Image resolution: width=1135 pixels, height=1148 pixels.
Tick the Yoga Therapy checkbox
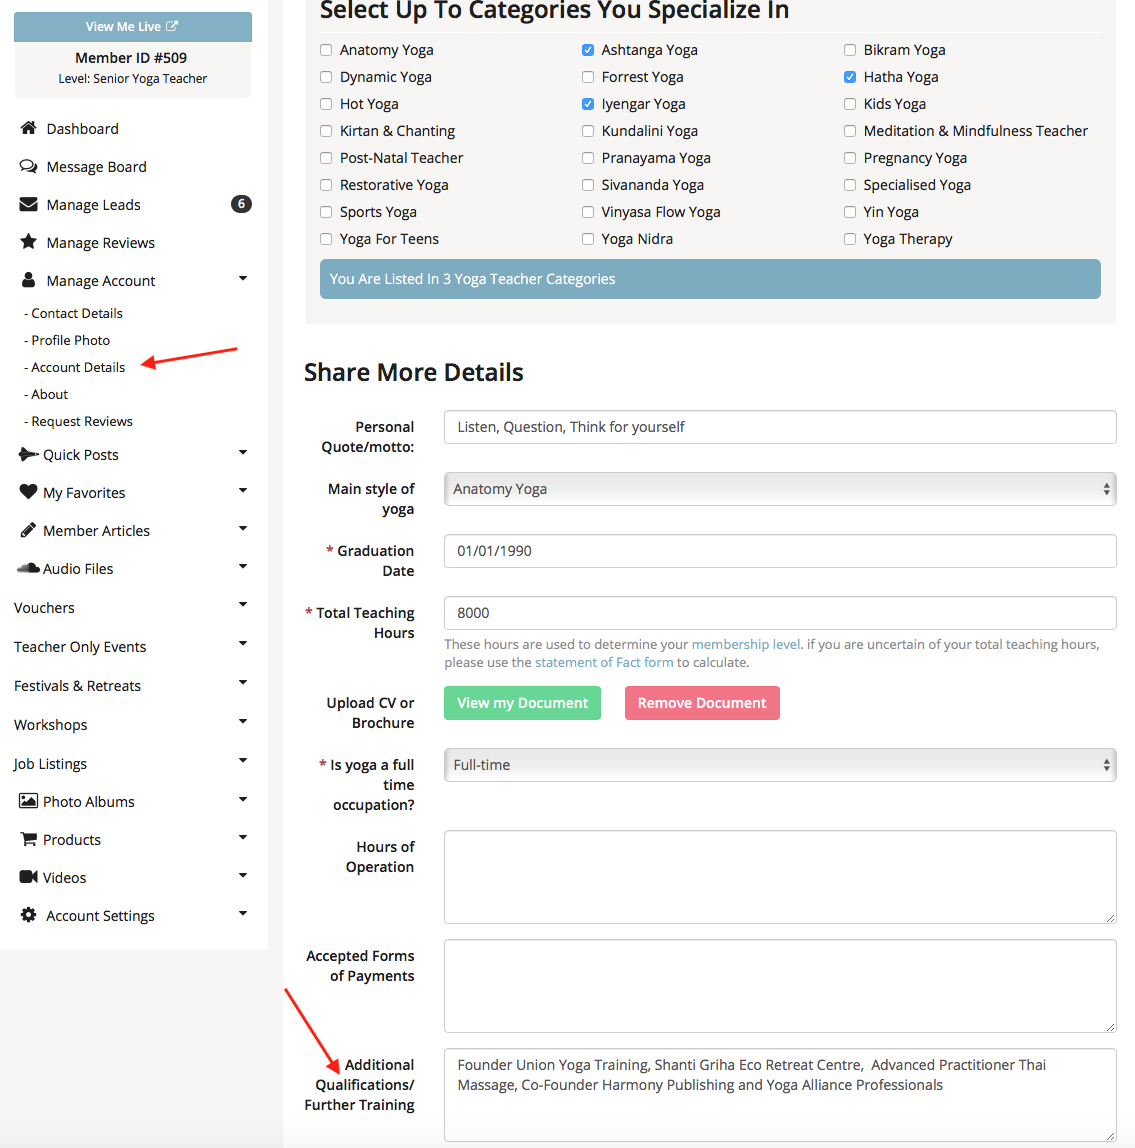850,239
